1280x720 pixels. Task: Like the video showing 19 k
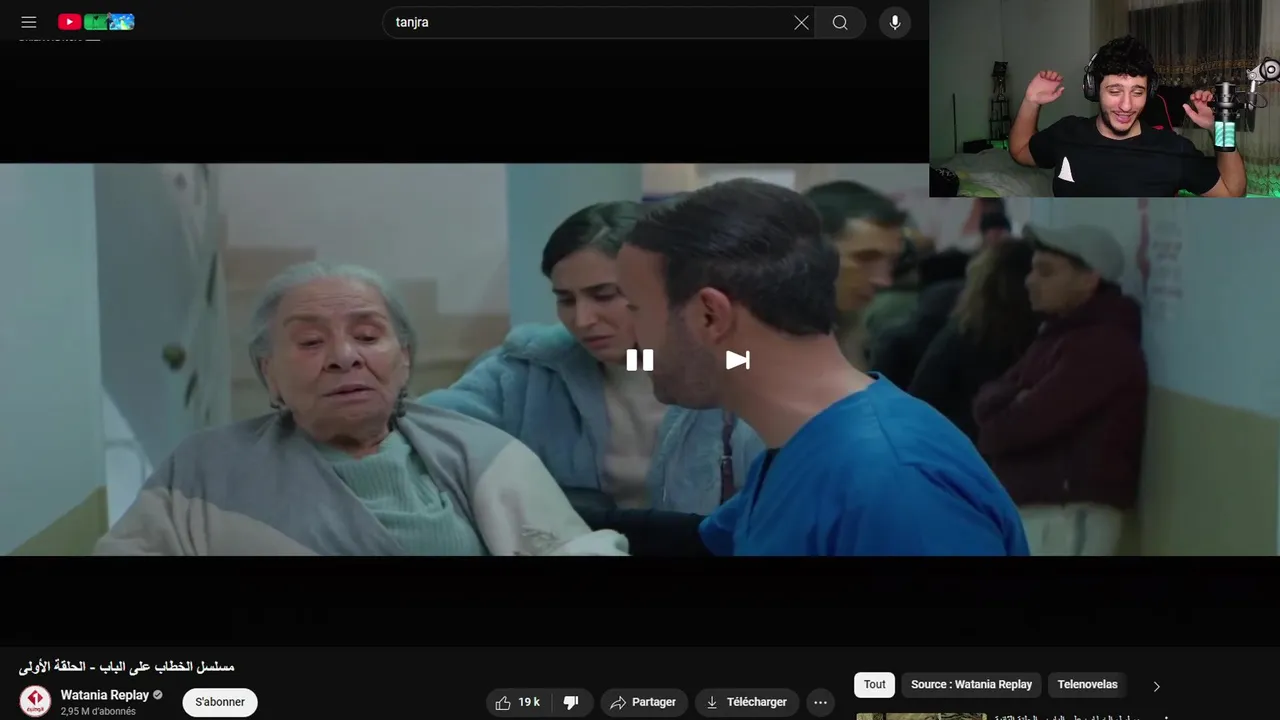[x=518, y=702]
